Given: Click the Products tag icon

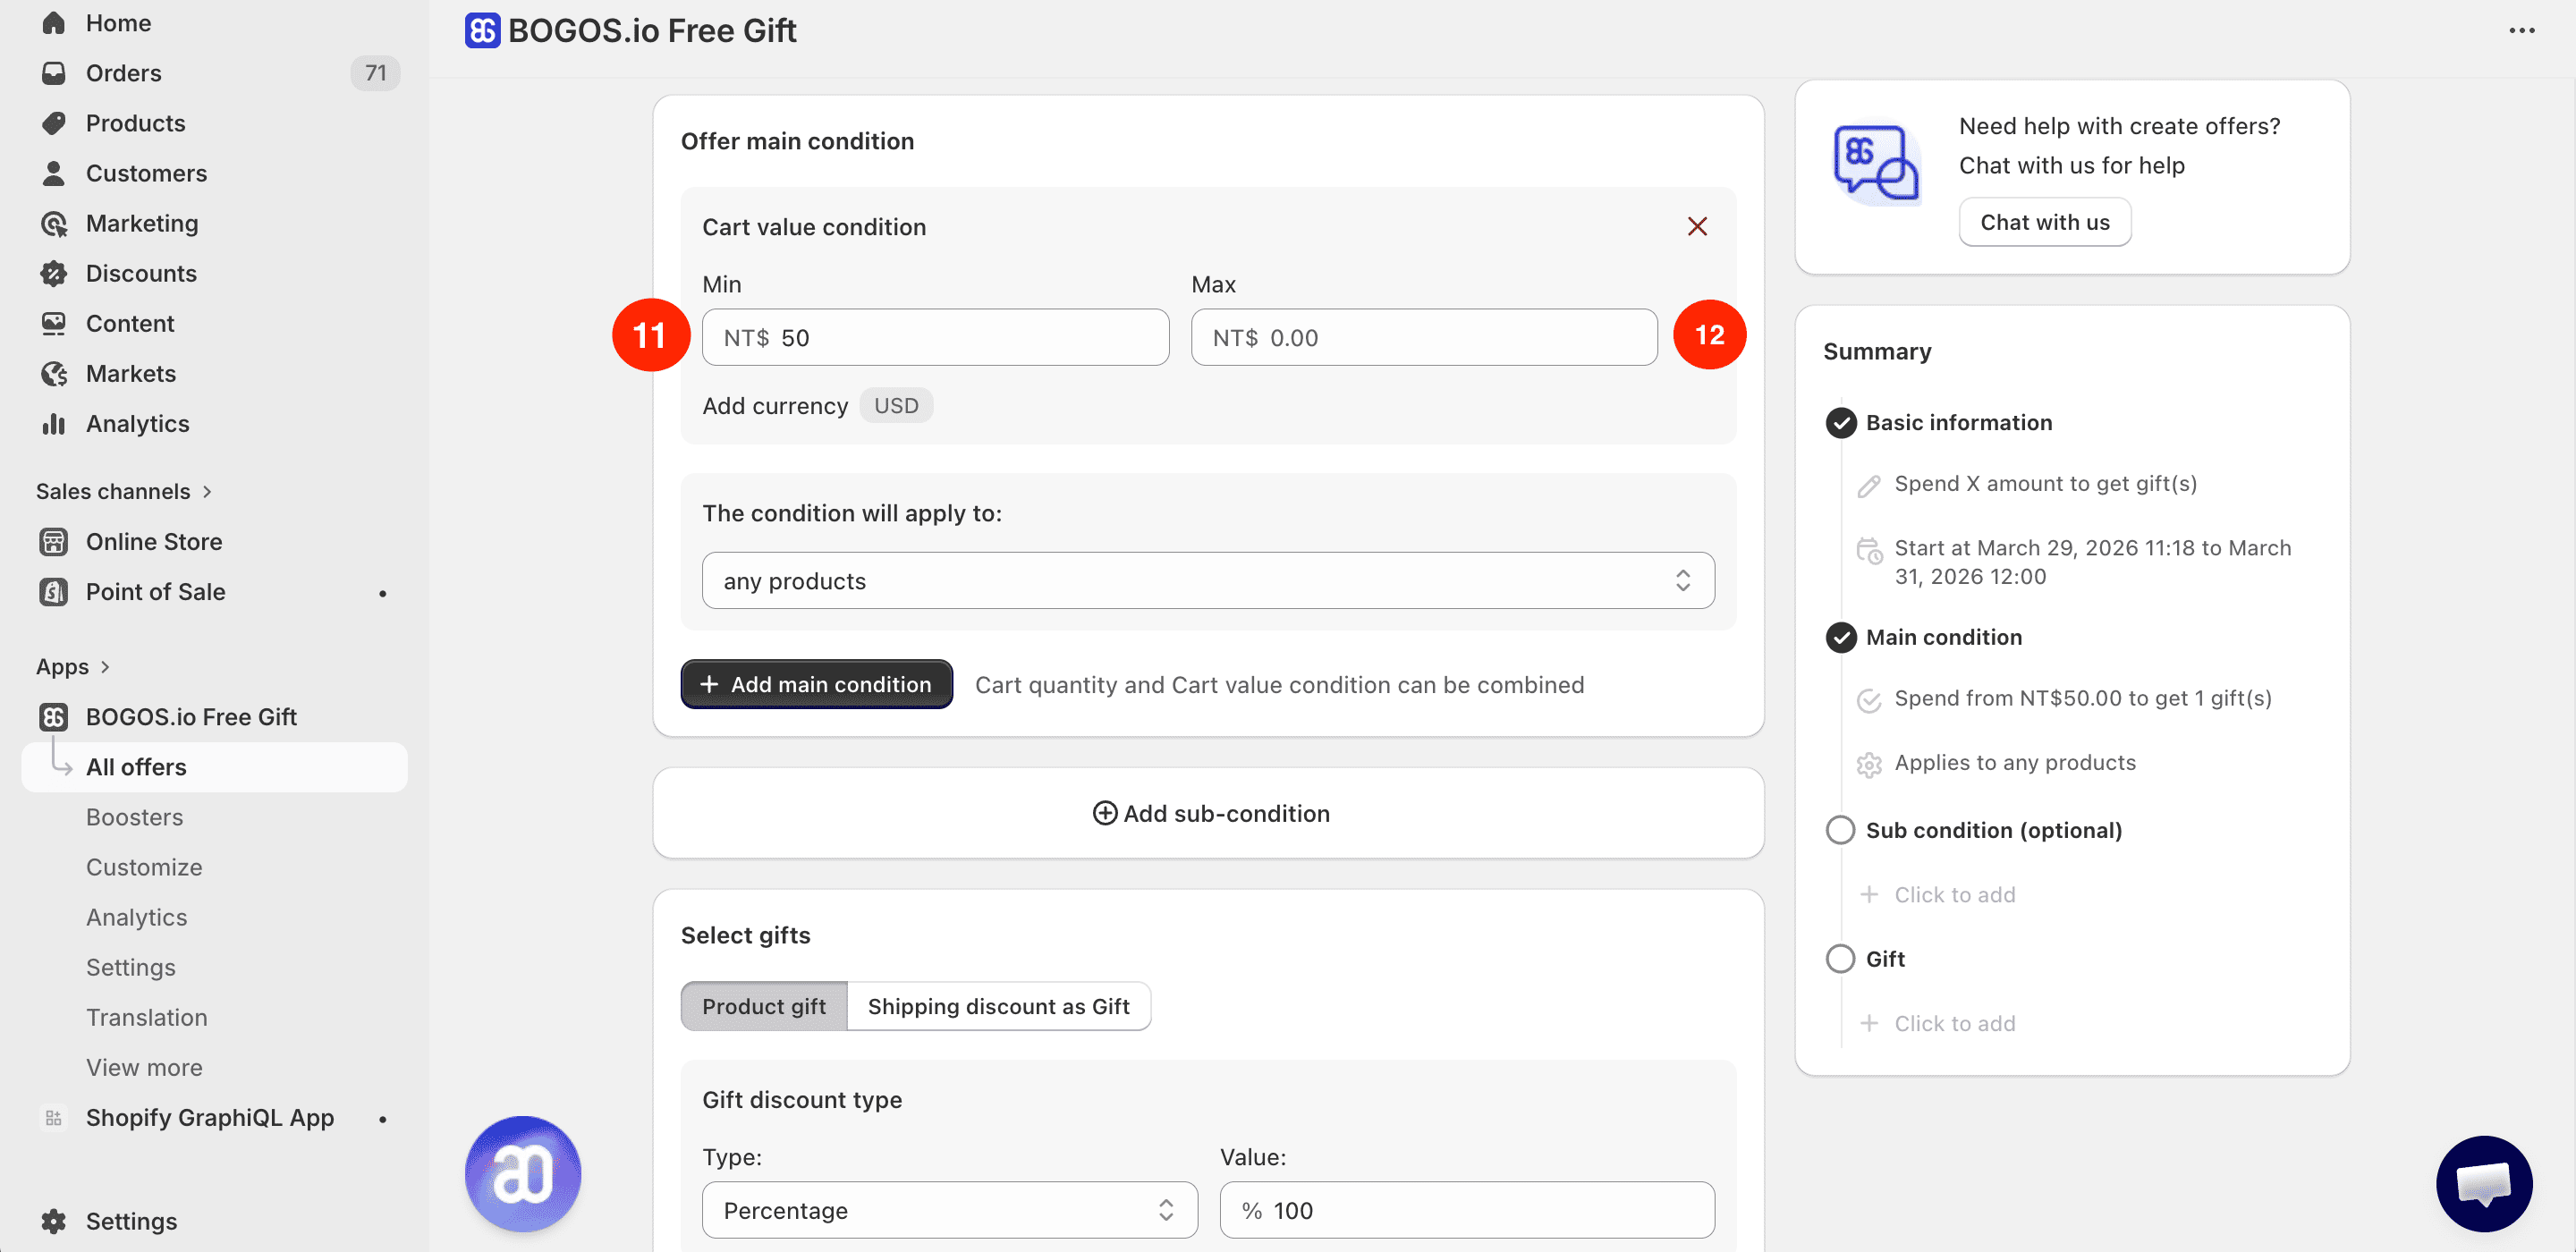Looking at the screenshot, I should pyautogui.click(x=53, y=122).
